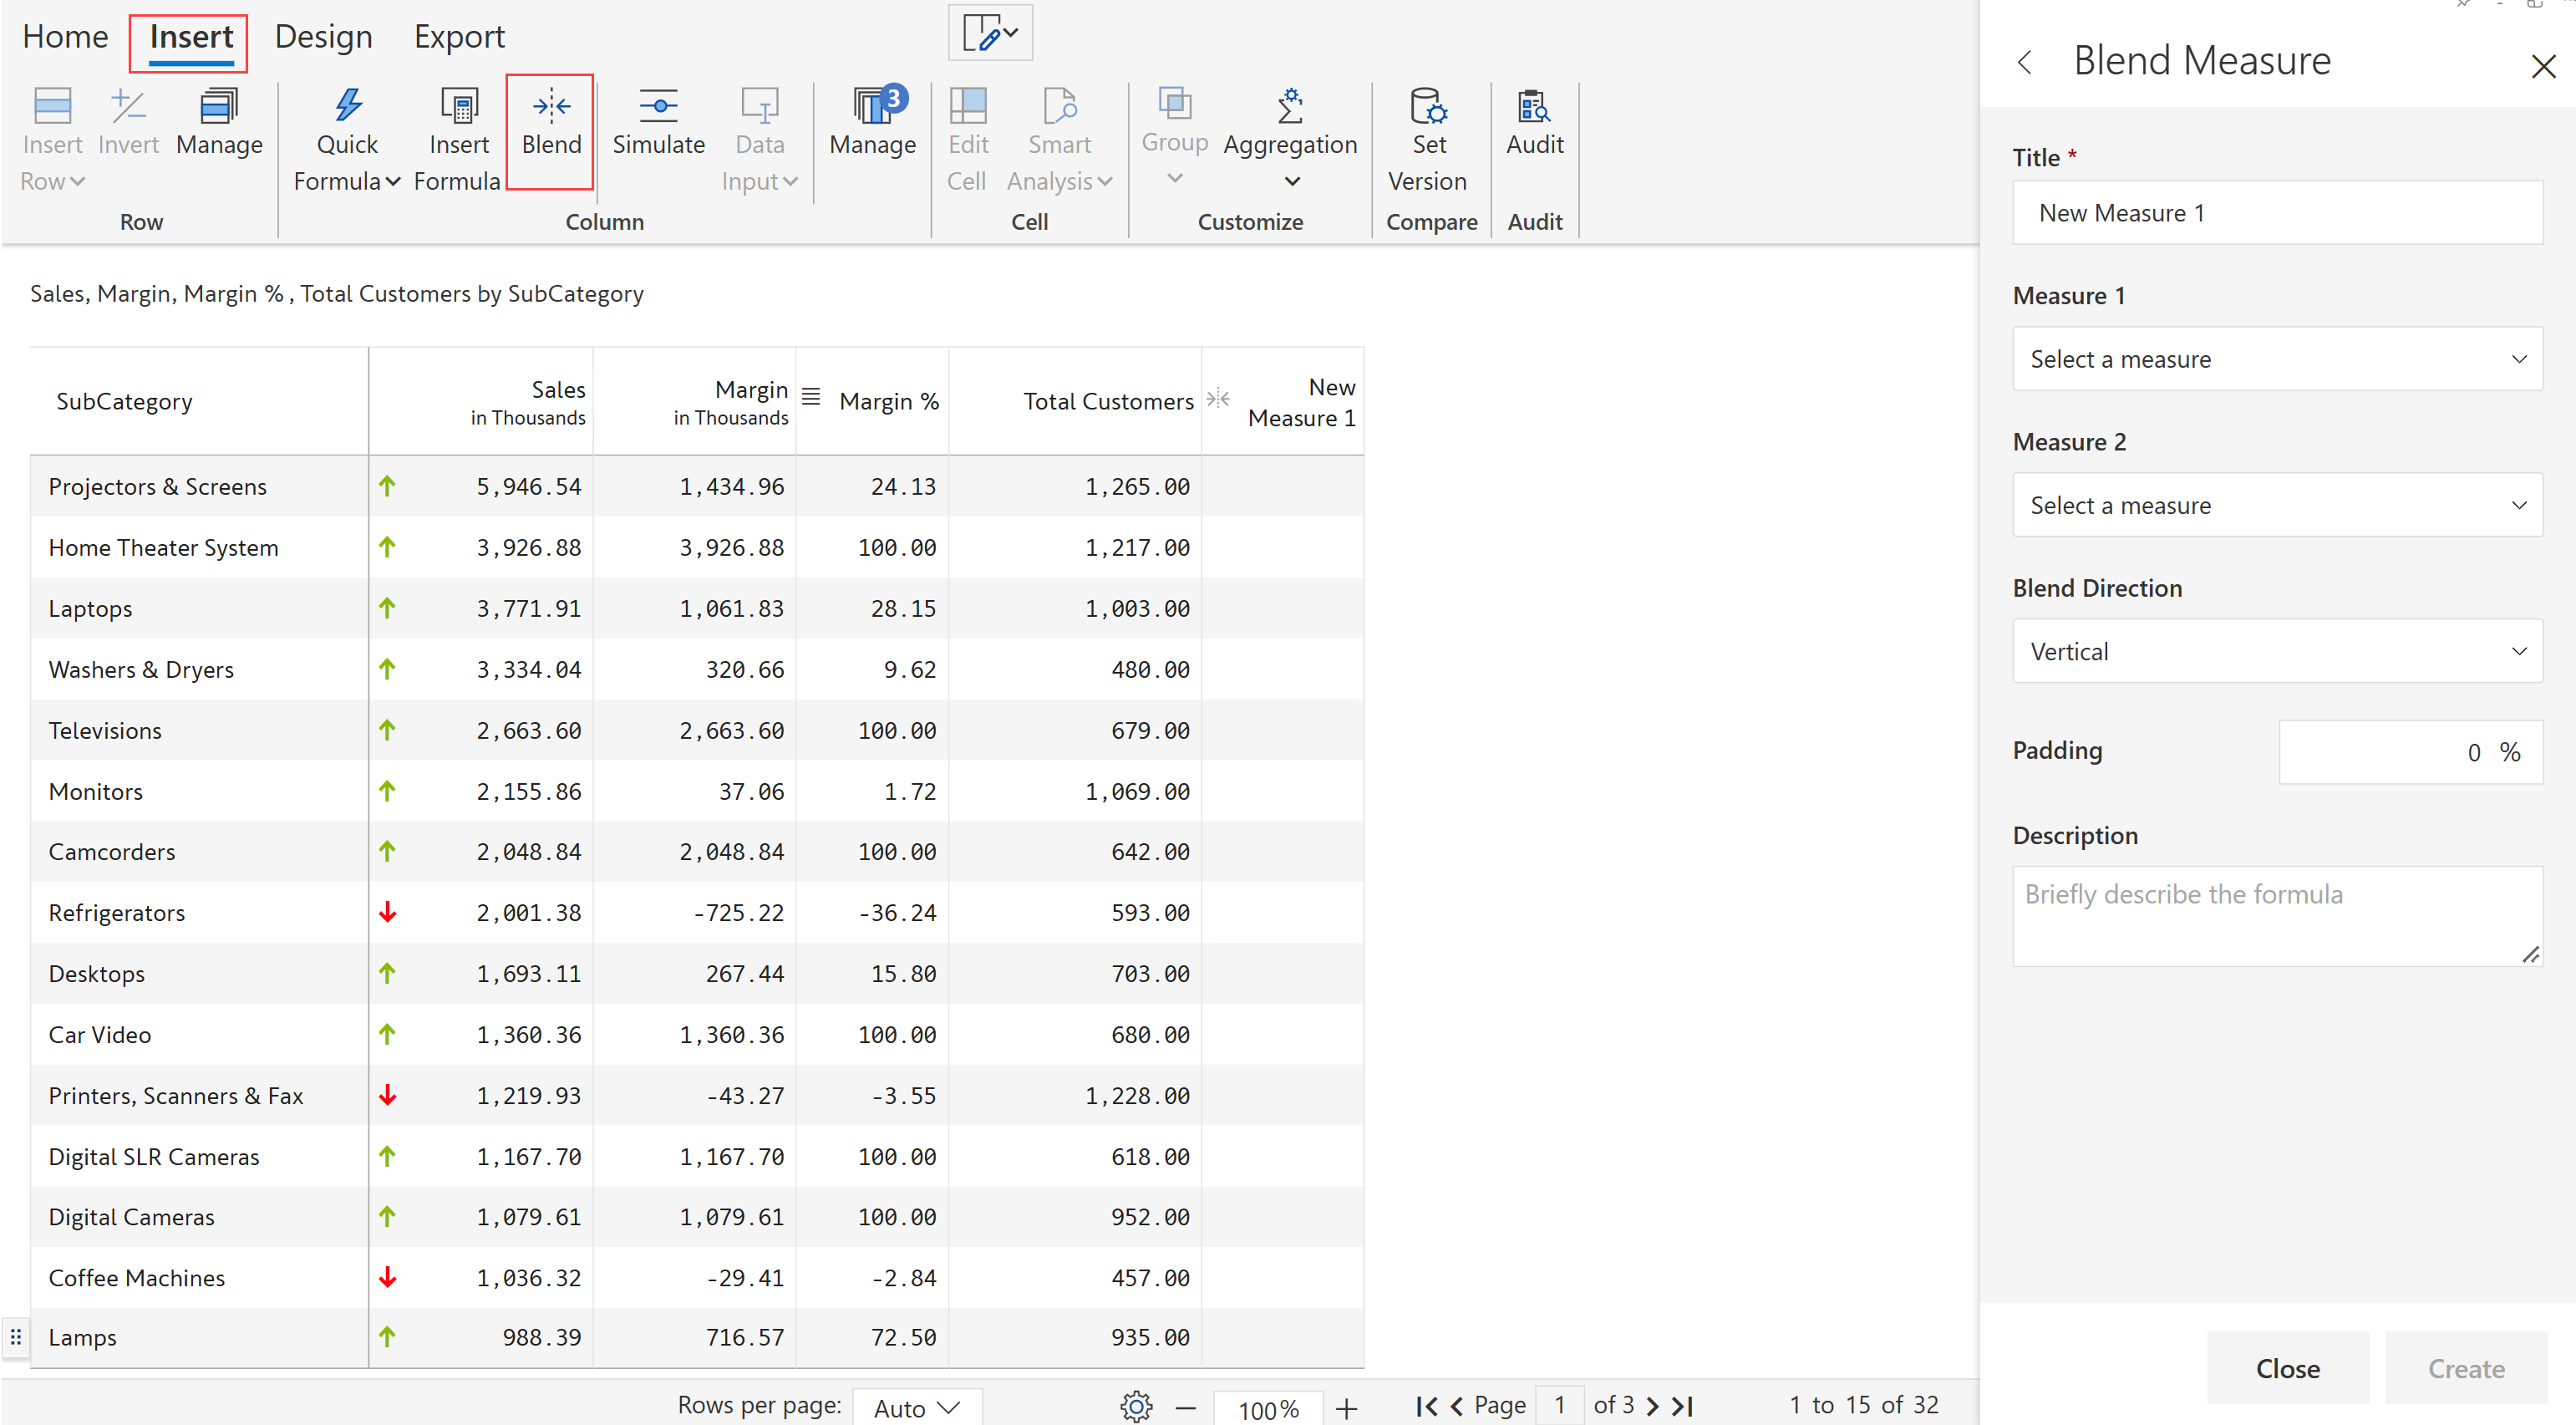Switch to the Design tab
Viewport: 2576px width, 1425px height.
(x=323, y=37)
